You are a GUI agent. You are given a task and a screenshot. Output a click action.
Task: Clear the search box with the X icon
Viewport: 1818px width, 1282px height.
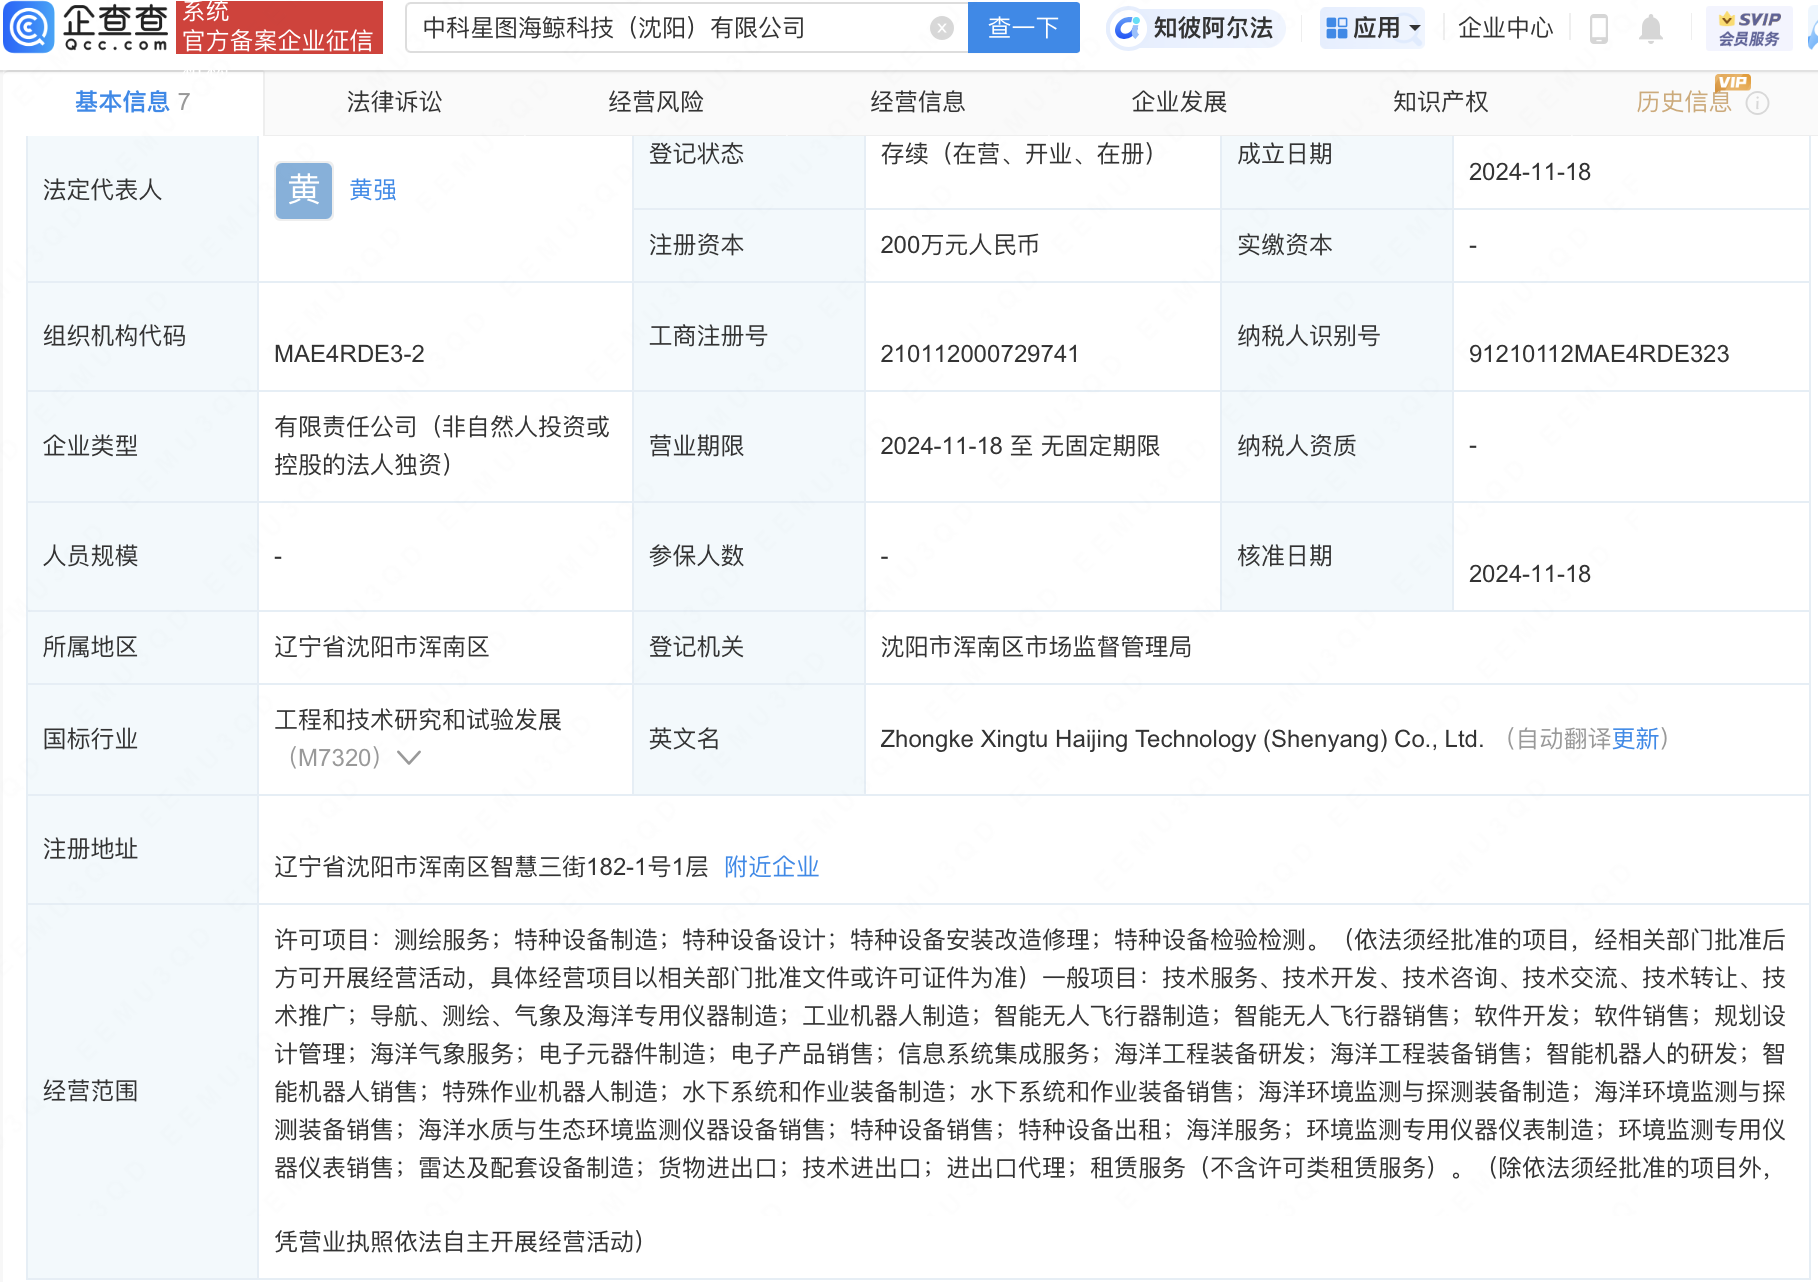click(941, 28)
